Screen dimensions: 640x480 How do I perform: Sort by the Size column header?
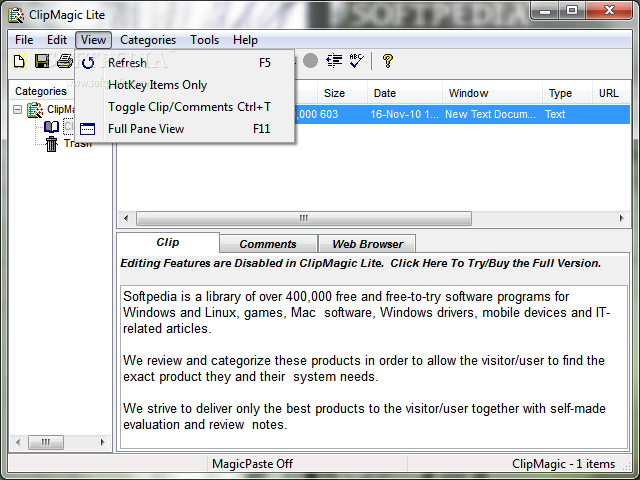tap(342, 93)
